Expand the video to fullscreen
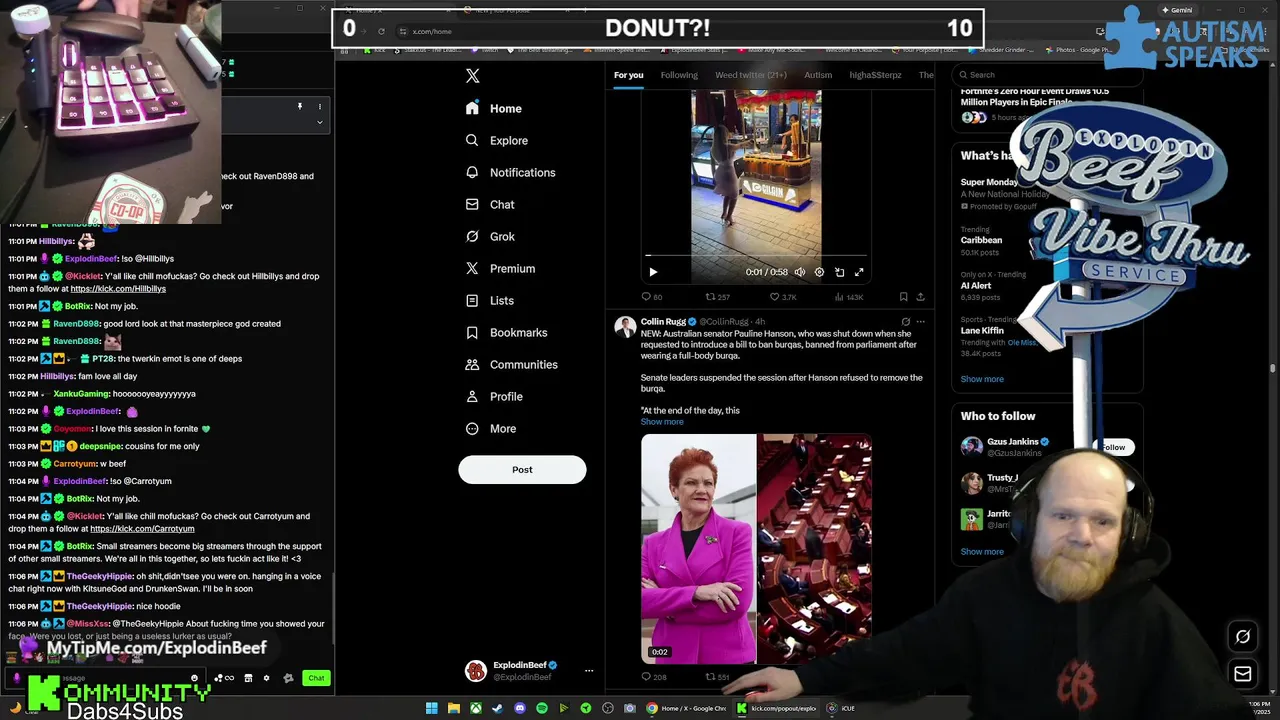The height and width of the screenshot is (720, 1280). pyautogui.click(x=859, y=272)
